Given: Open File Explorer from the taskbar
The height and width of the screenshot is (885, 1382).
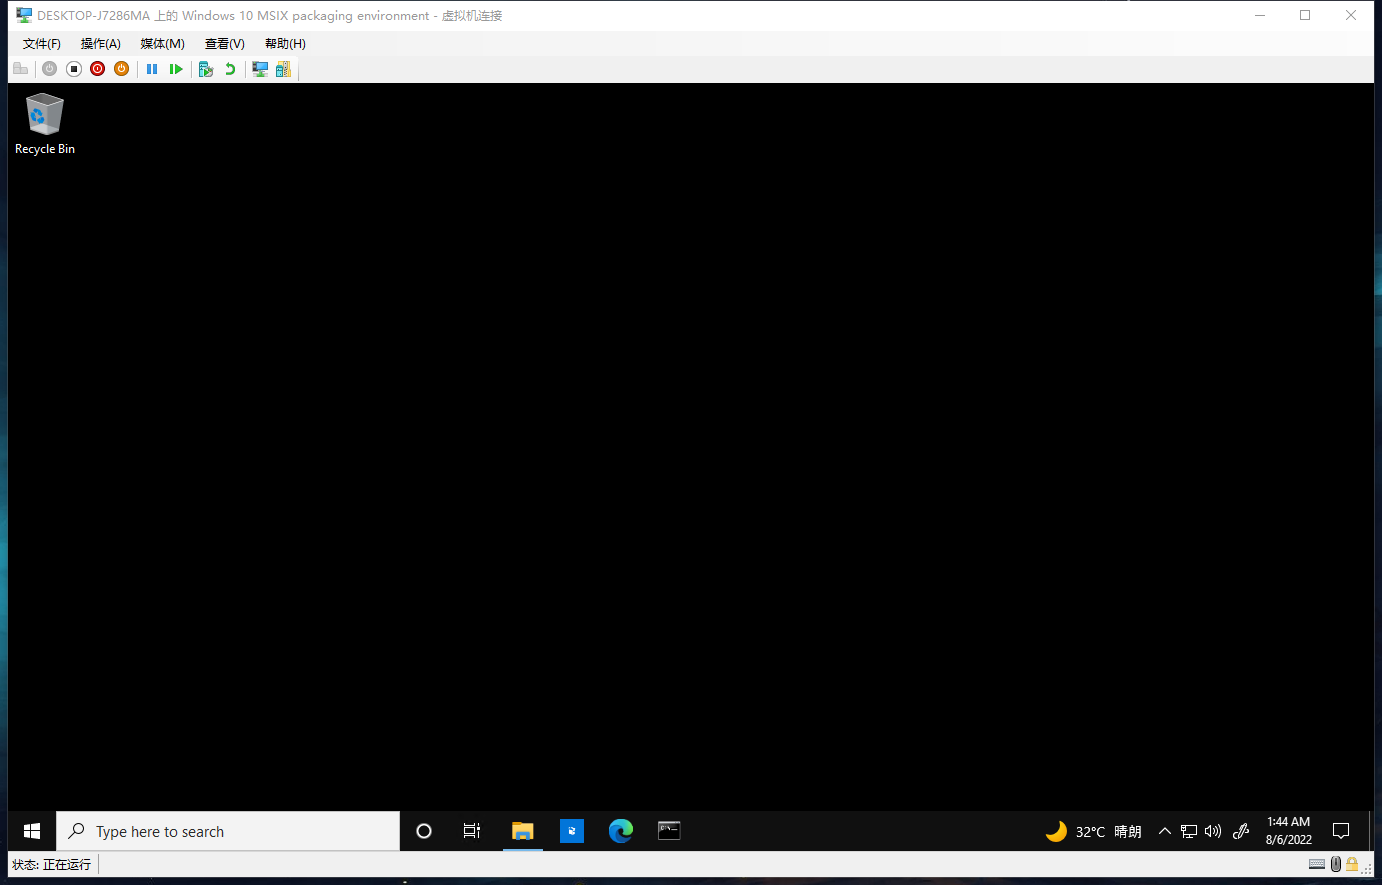Looking at the screenshot, I should [522, 831].
